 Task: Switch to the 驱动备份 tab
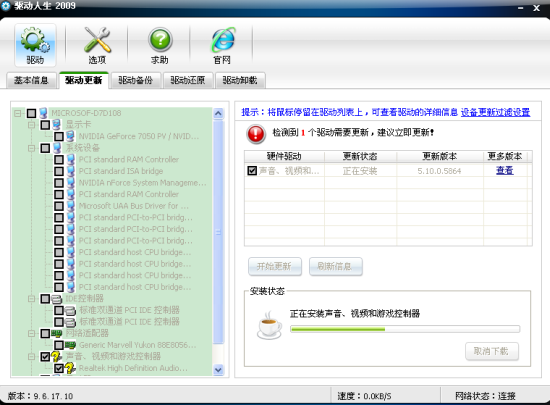point(136,80)
